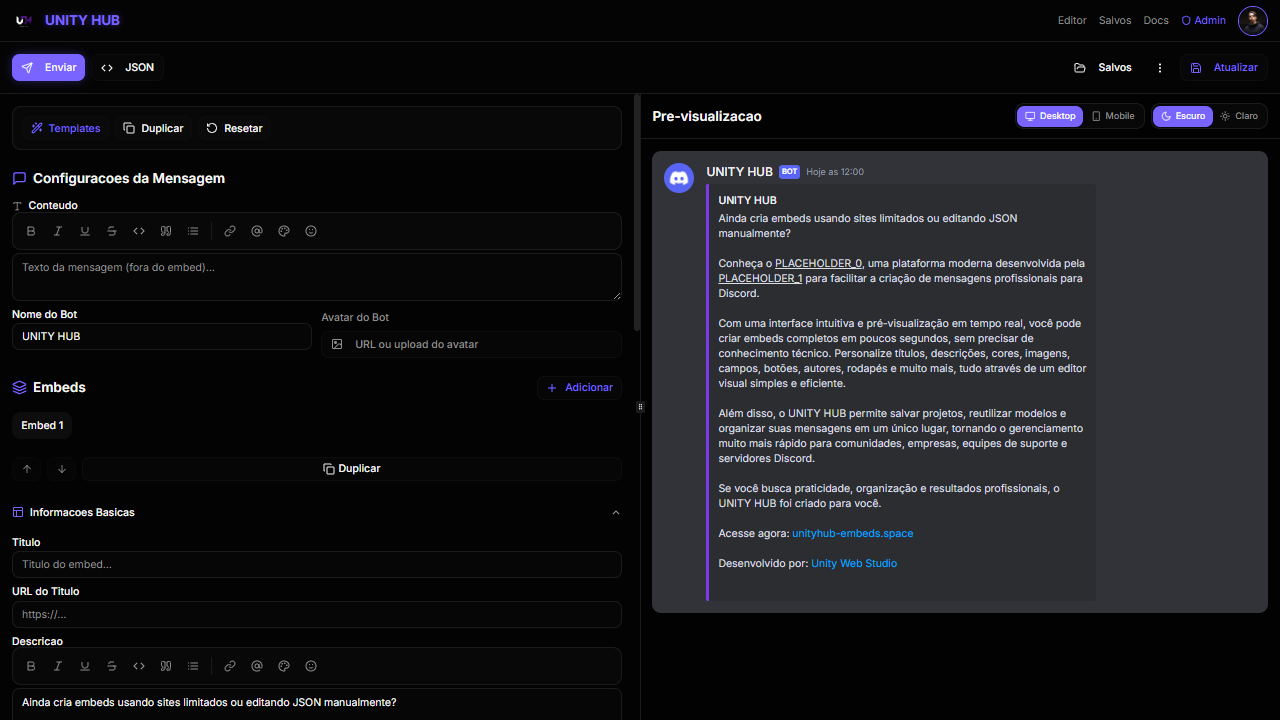Click the Resetar button
1280x720 pixels.
point(234,128)
